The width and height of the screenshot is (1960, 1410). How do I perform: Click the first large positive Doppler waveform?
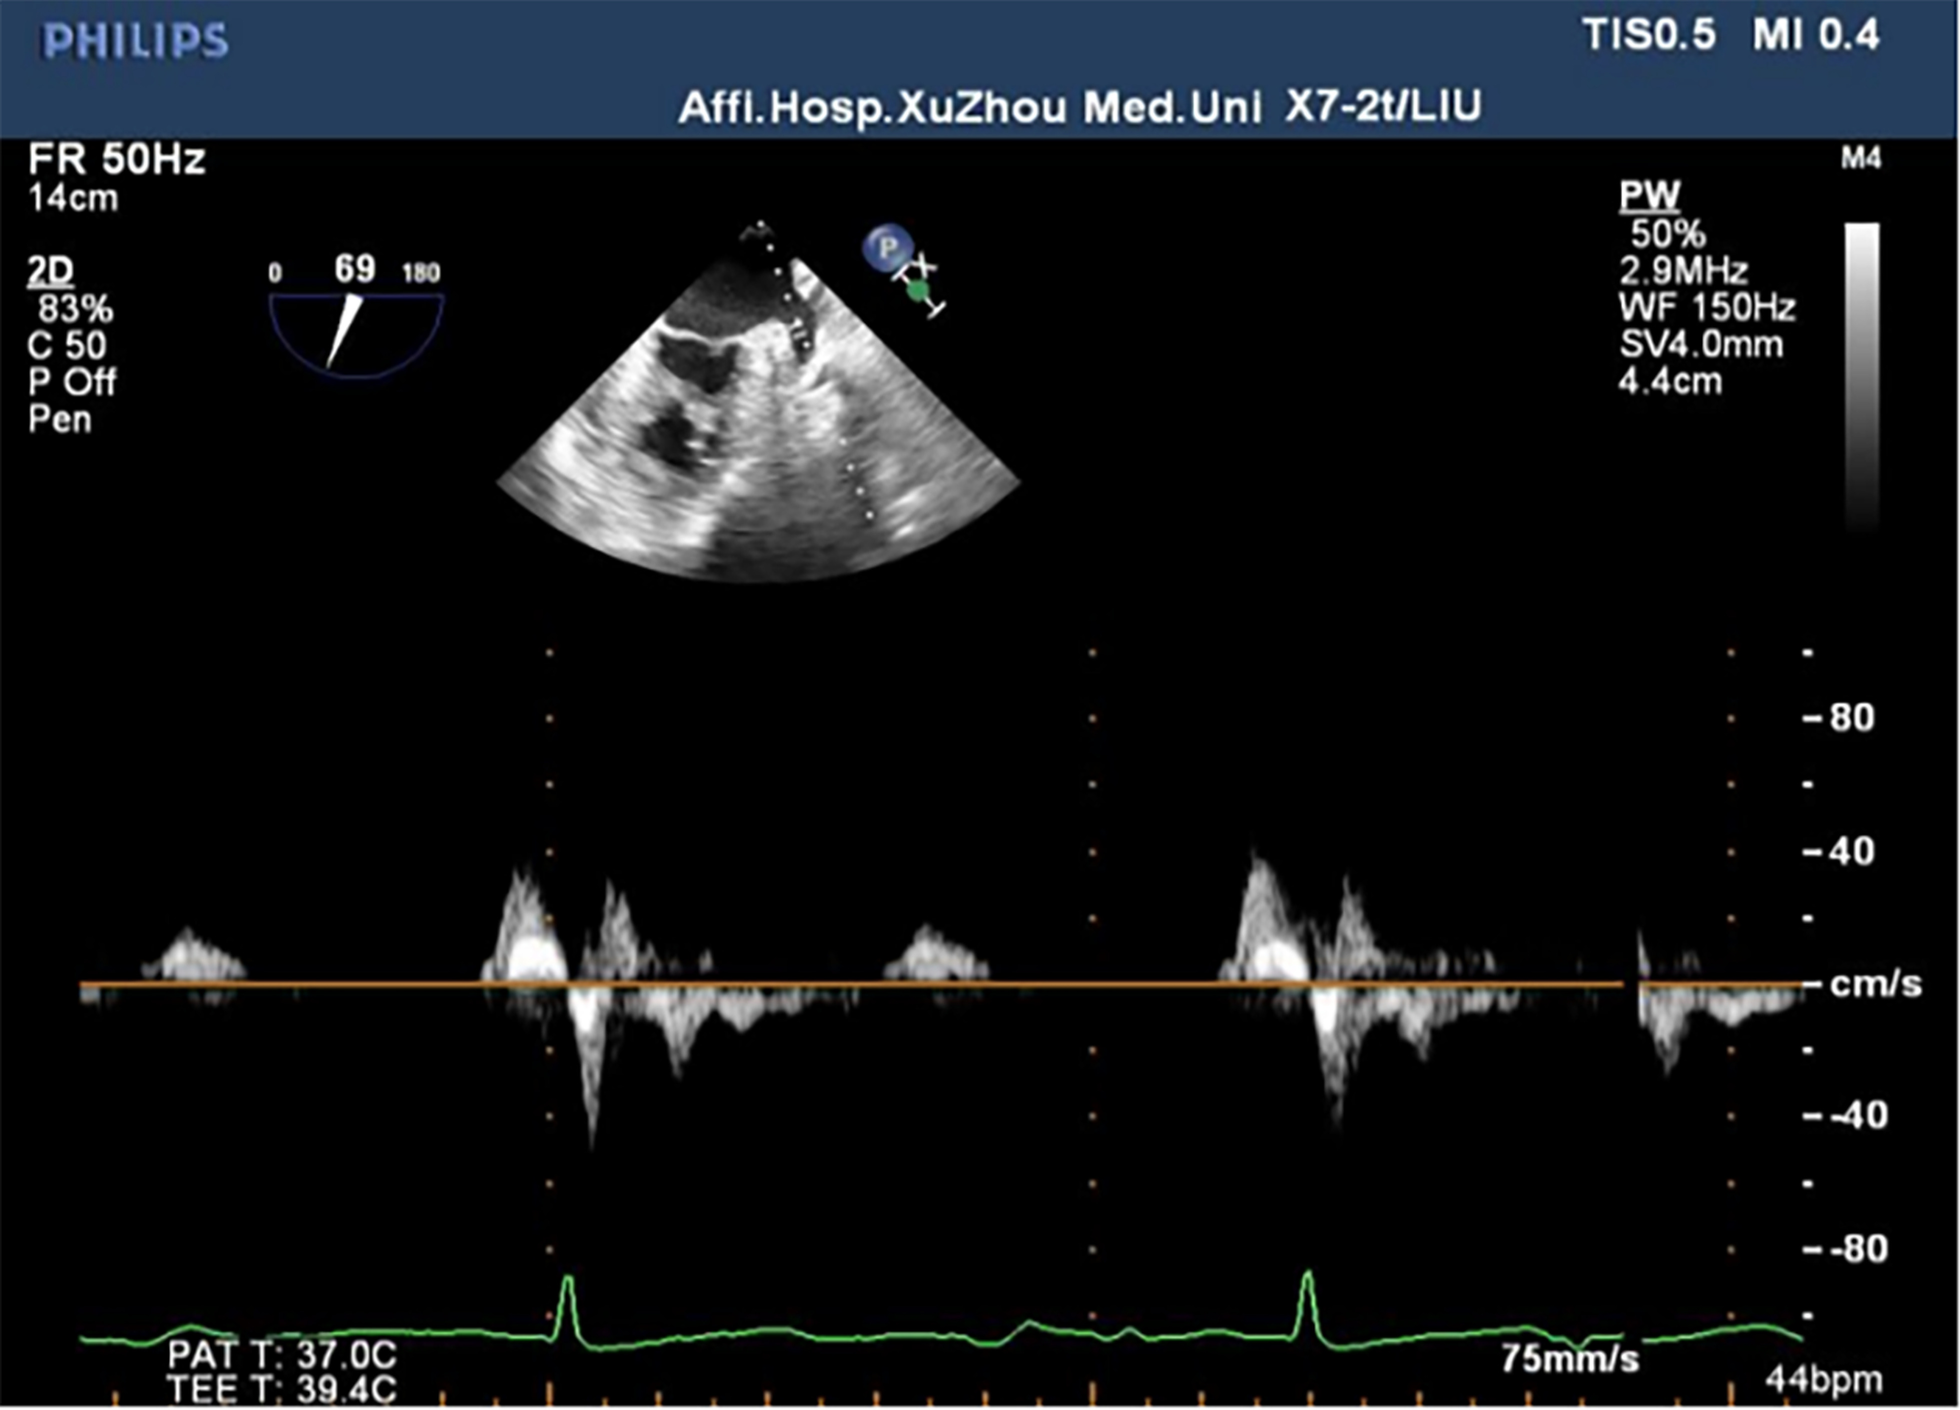tap(527, 928)
